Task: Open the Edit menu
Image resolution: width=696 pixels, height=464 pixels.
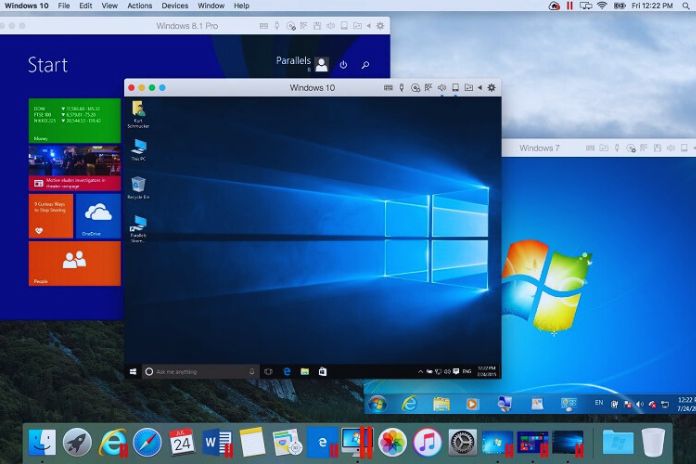Action: [86, 6]
